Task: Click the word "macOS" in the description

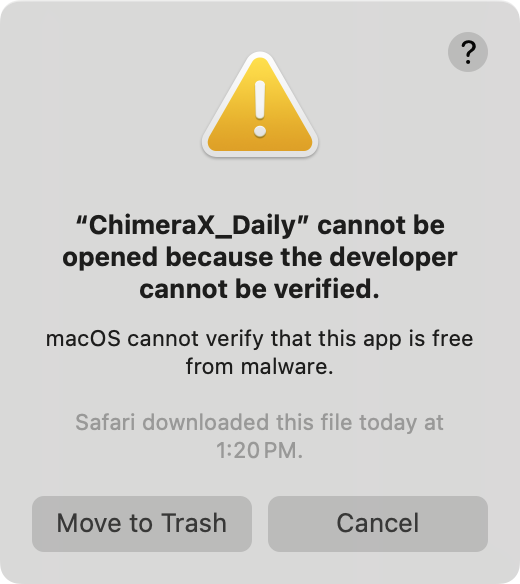Action: [x=83, y=339]
